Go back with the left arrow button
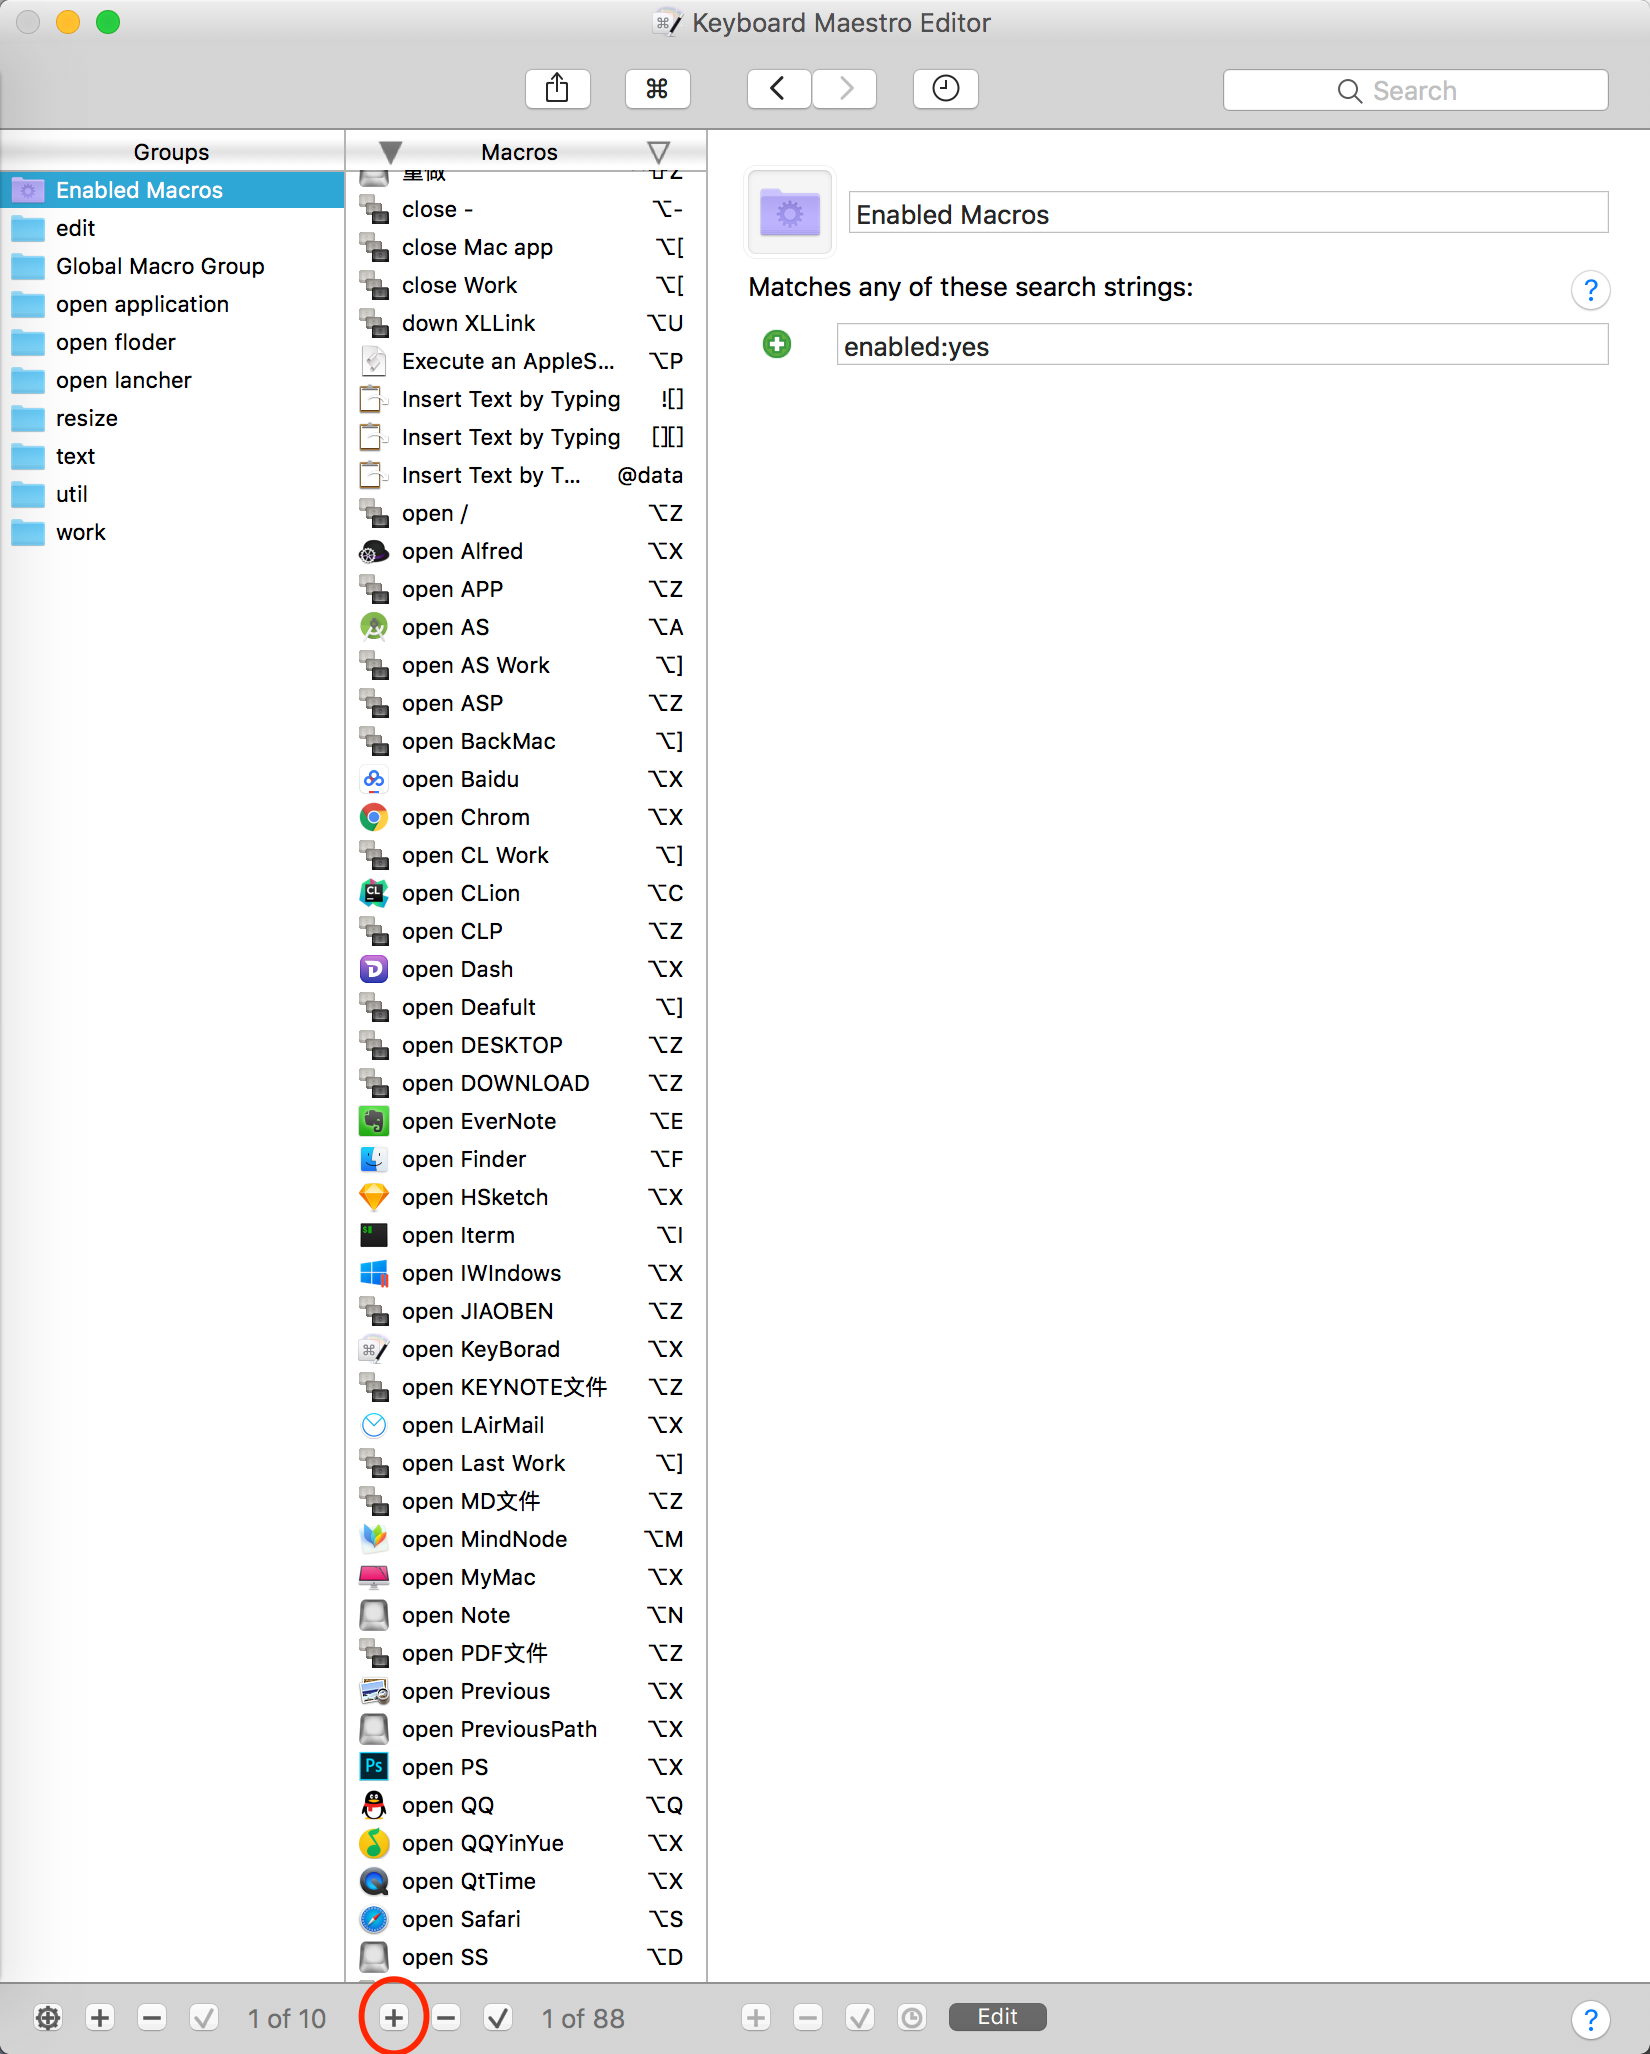This screenshot has height=2054, width=1650. tap(779, 89)
